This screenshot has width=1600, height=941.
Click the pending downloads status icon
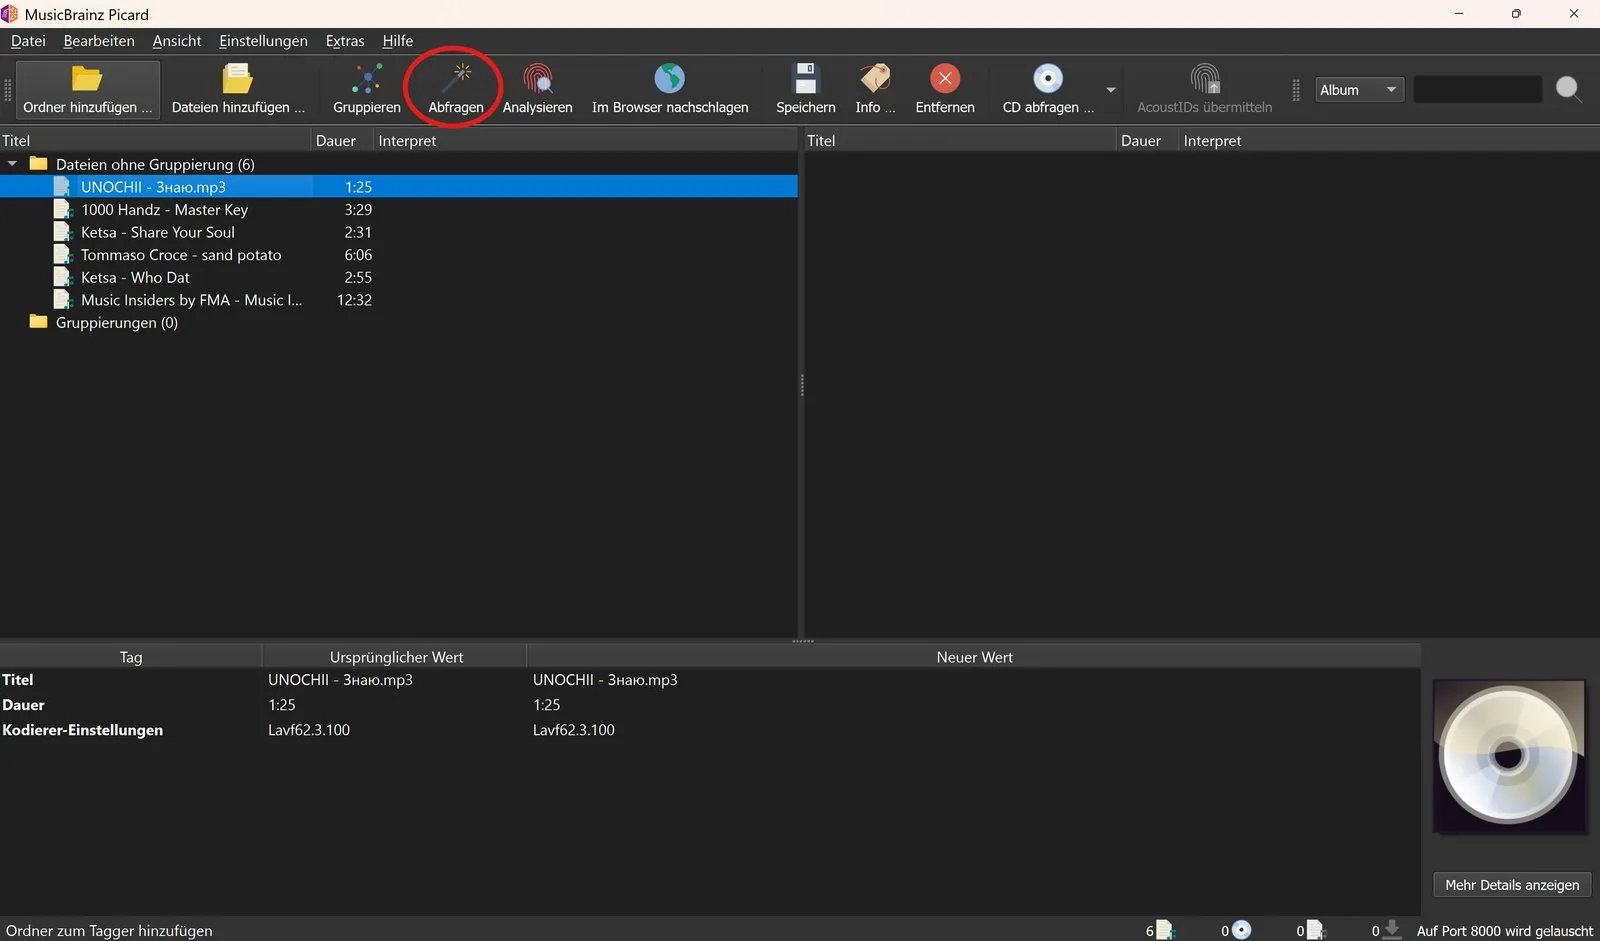1391,930
